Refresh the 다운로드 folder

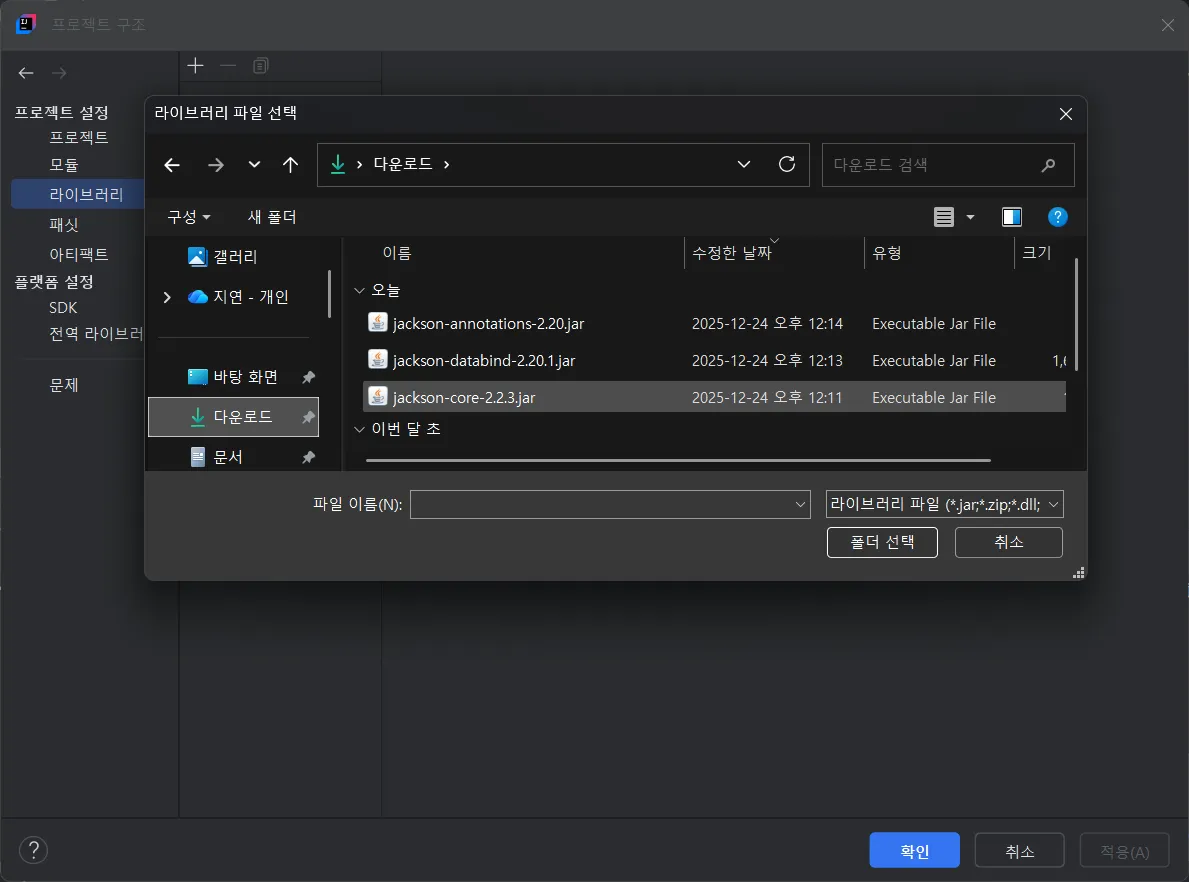pos(787,165)
